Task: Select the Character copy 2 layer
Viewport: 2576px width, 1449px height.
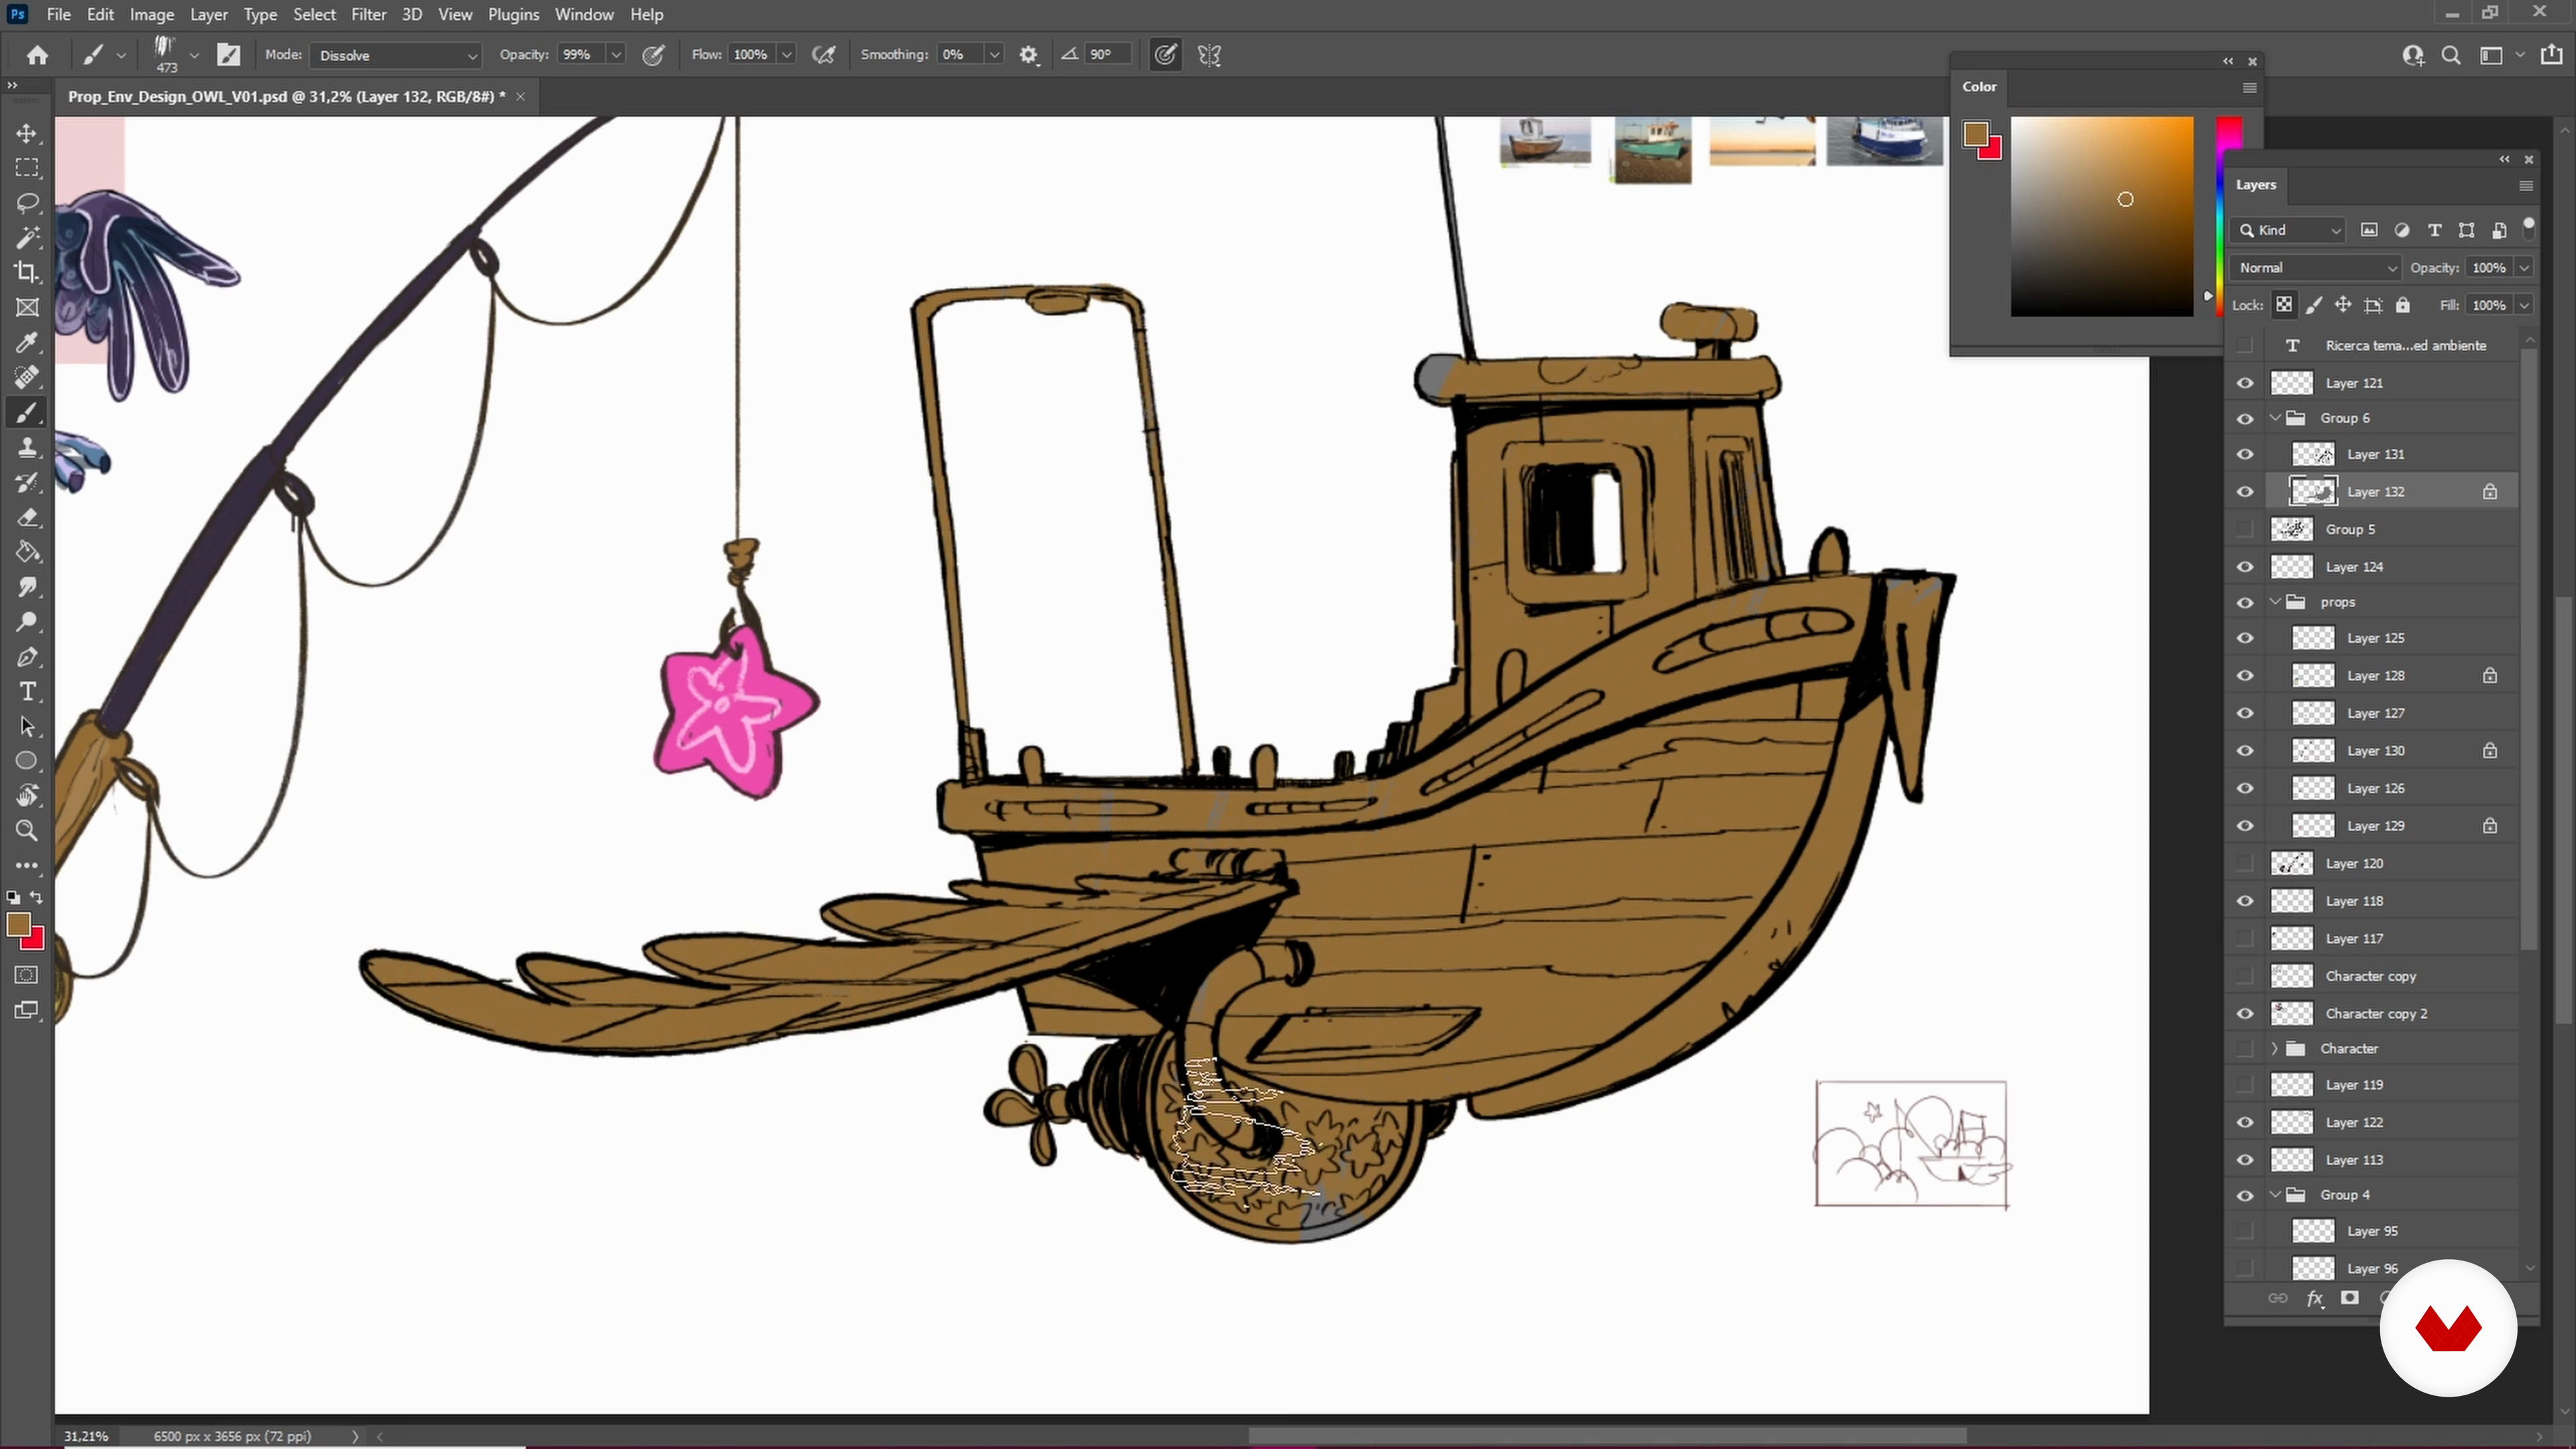Action: [2376, 1013]
